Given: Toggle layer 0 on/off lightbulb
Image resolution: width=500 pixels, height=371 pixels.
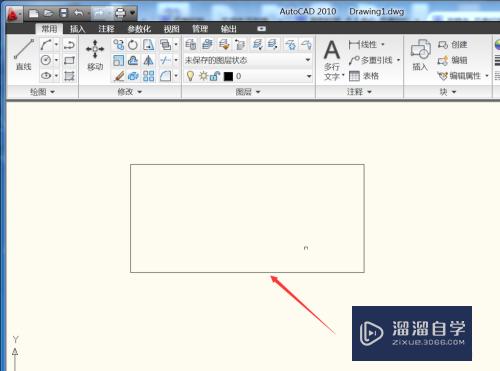Looking at the screenshot, I should [190, 76].
